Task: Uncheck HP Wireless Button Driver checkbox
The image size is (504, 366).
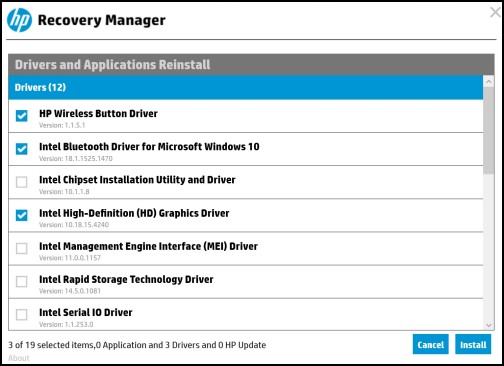Action: tap(22, 116)
